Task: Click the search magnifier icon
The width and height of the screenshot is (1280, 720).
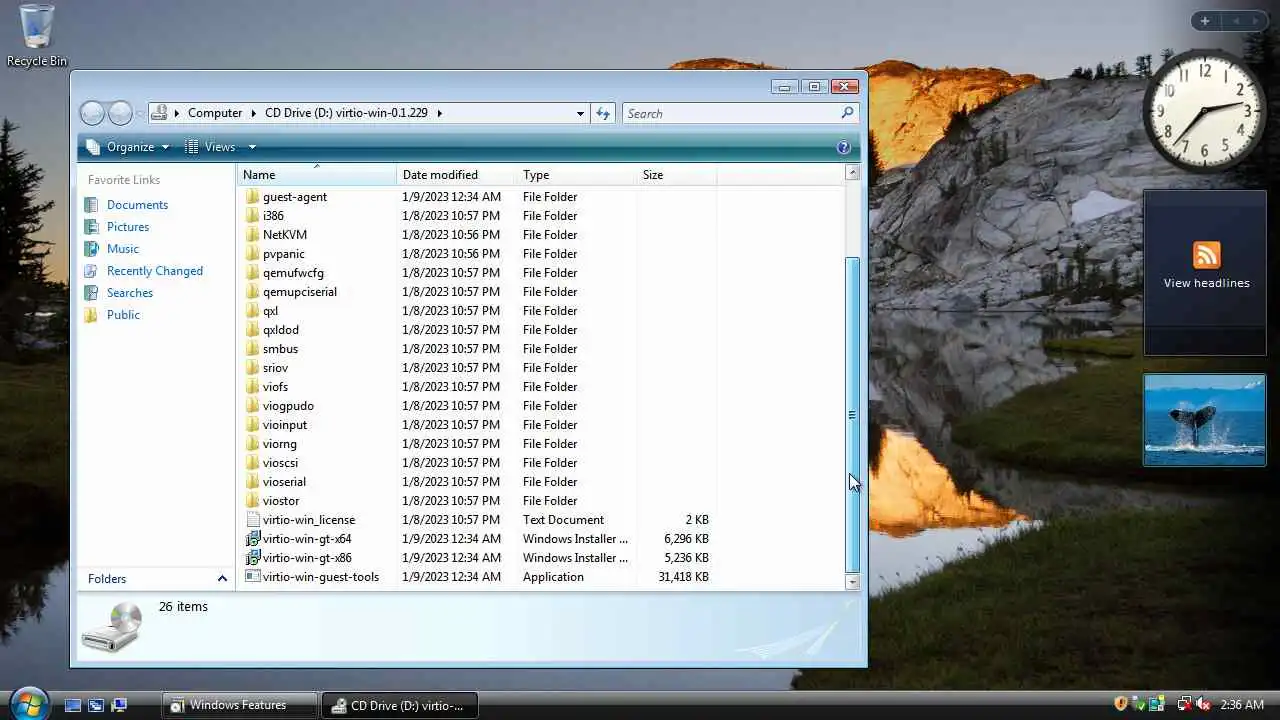Action: tap(847, 113)
